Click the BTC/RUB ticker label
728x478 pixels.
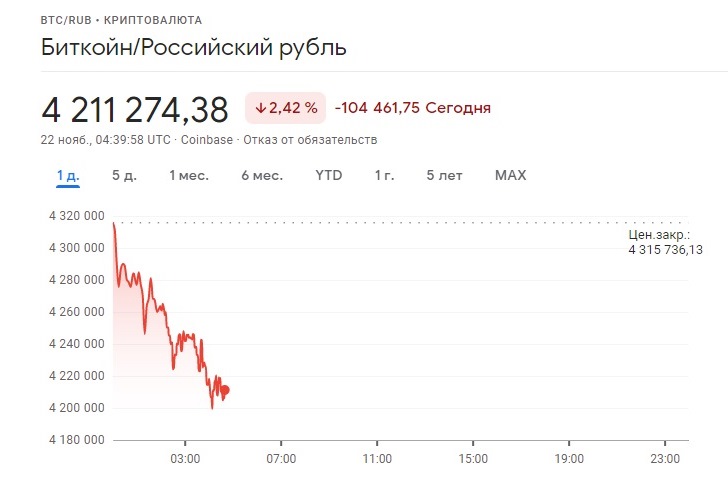[x=66, y=20]
